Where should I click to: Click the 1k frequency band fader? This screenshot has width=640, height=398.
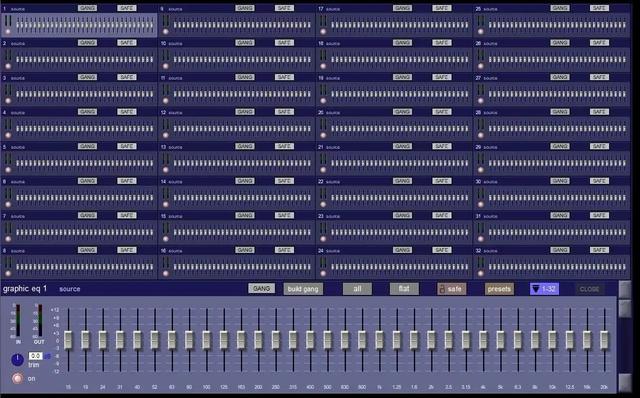[380, 340]
